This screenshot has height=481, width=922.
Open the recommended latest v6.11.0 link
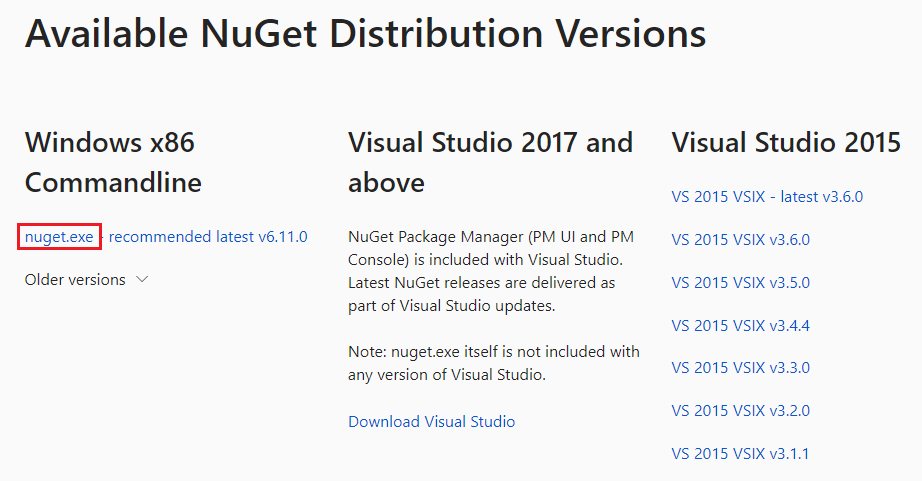click(x=208, y=236)
